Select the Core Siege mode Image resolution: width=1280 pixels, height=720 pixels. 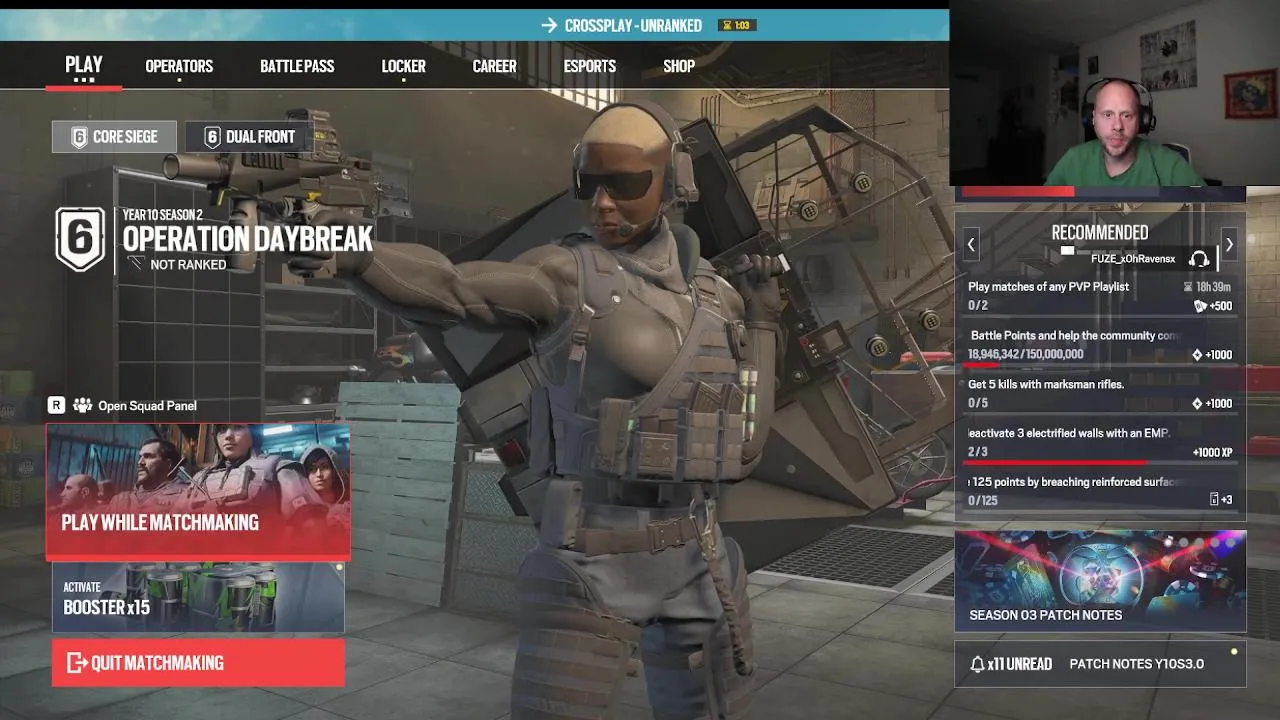coord(114,137)
